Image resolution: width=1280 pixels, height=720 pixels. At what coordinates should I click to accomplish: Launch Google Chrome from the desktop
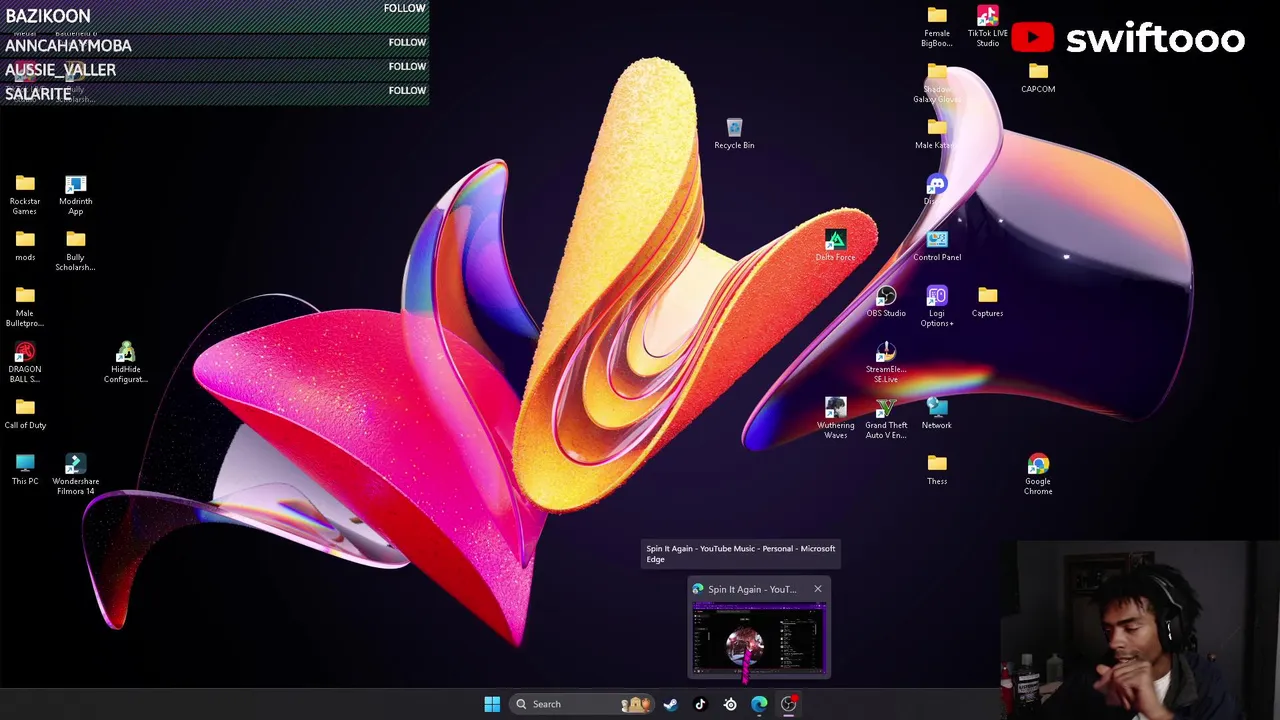point(1038,474)
